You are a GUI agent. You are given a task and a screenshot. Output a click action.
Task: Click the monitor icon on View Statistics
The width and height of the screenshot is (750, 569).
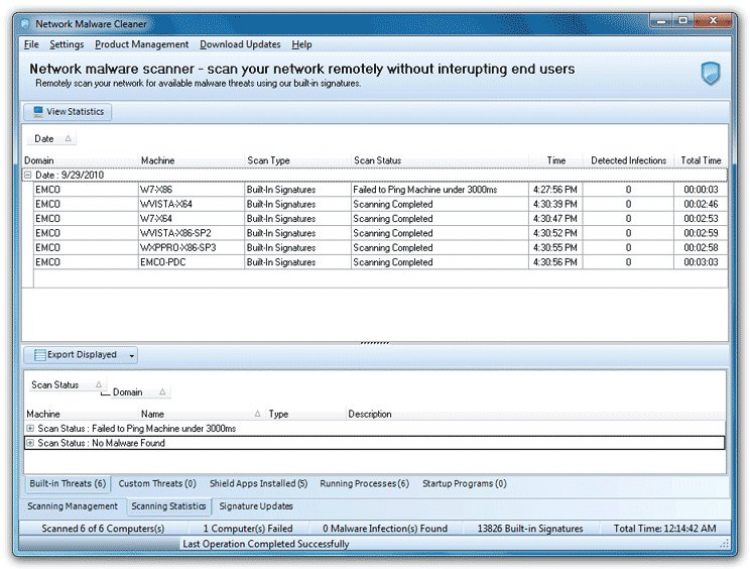[x=38, y=112]
